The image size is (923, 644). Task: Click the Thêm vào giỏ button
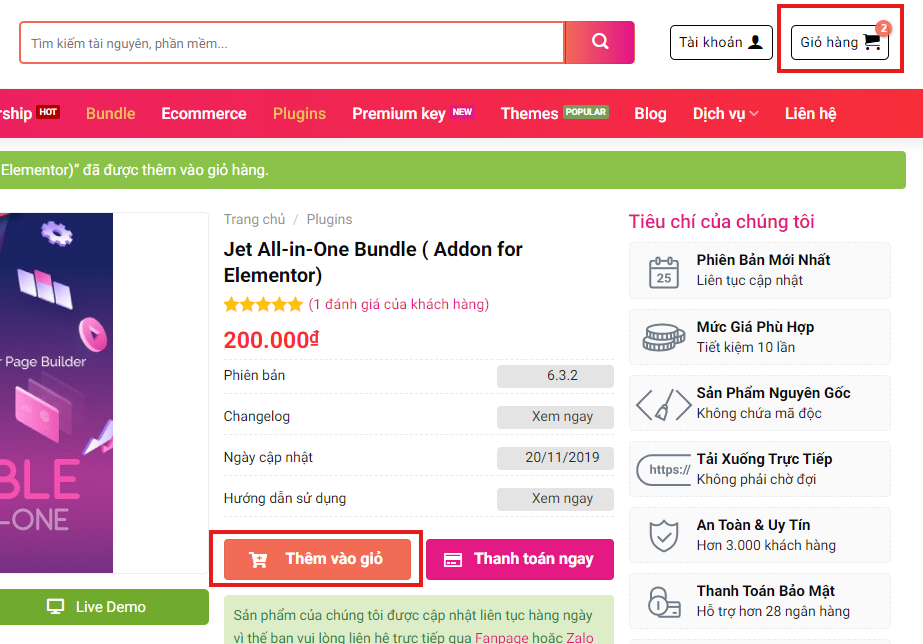point(316,559)
